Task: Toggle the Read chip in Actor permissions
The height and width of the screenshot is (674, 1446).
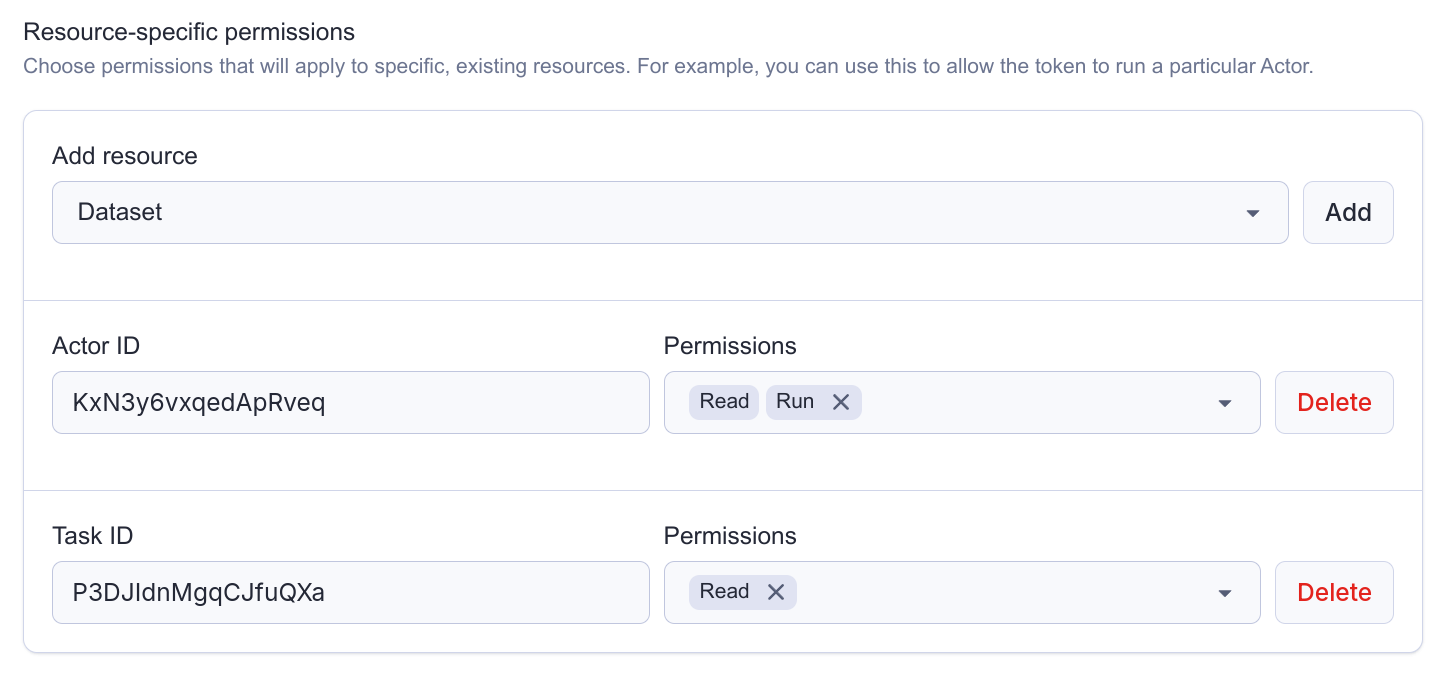Action: pos(723,401)
